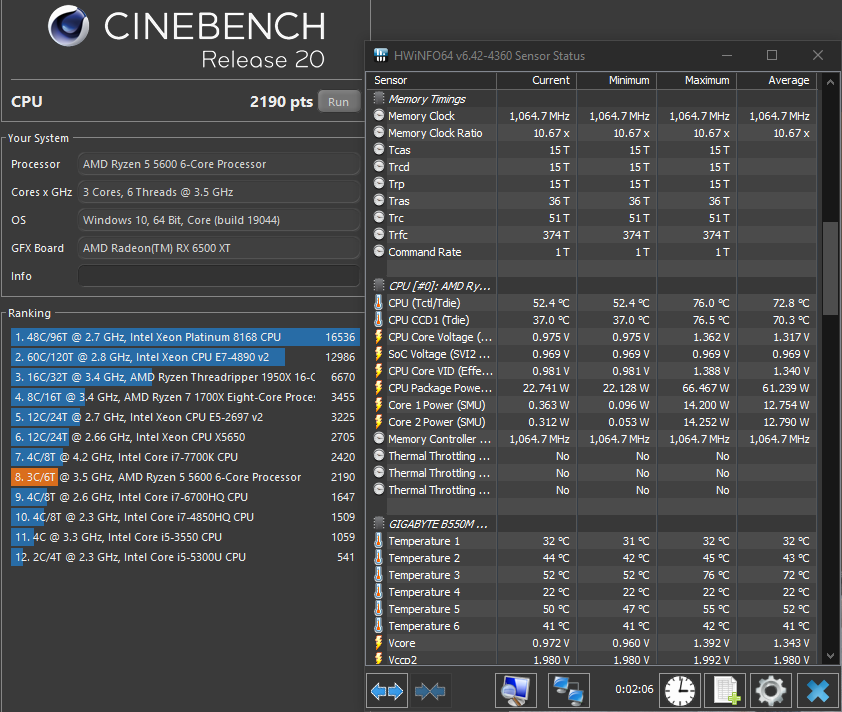Click the HWiNFO64 title bar app icon
The height and width of the screenshot is (712, 842).
pos(381,55)
